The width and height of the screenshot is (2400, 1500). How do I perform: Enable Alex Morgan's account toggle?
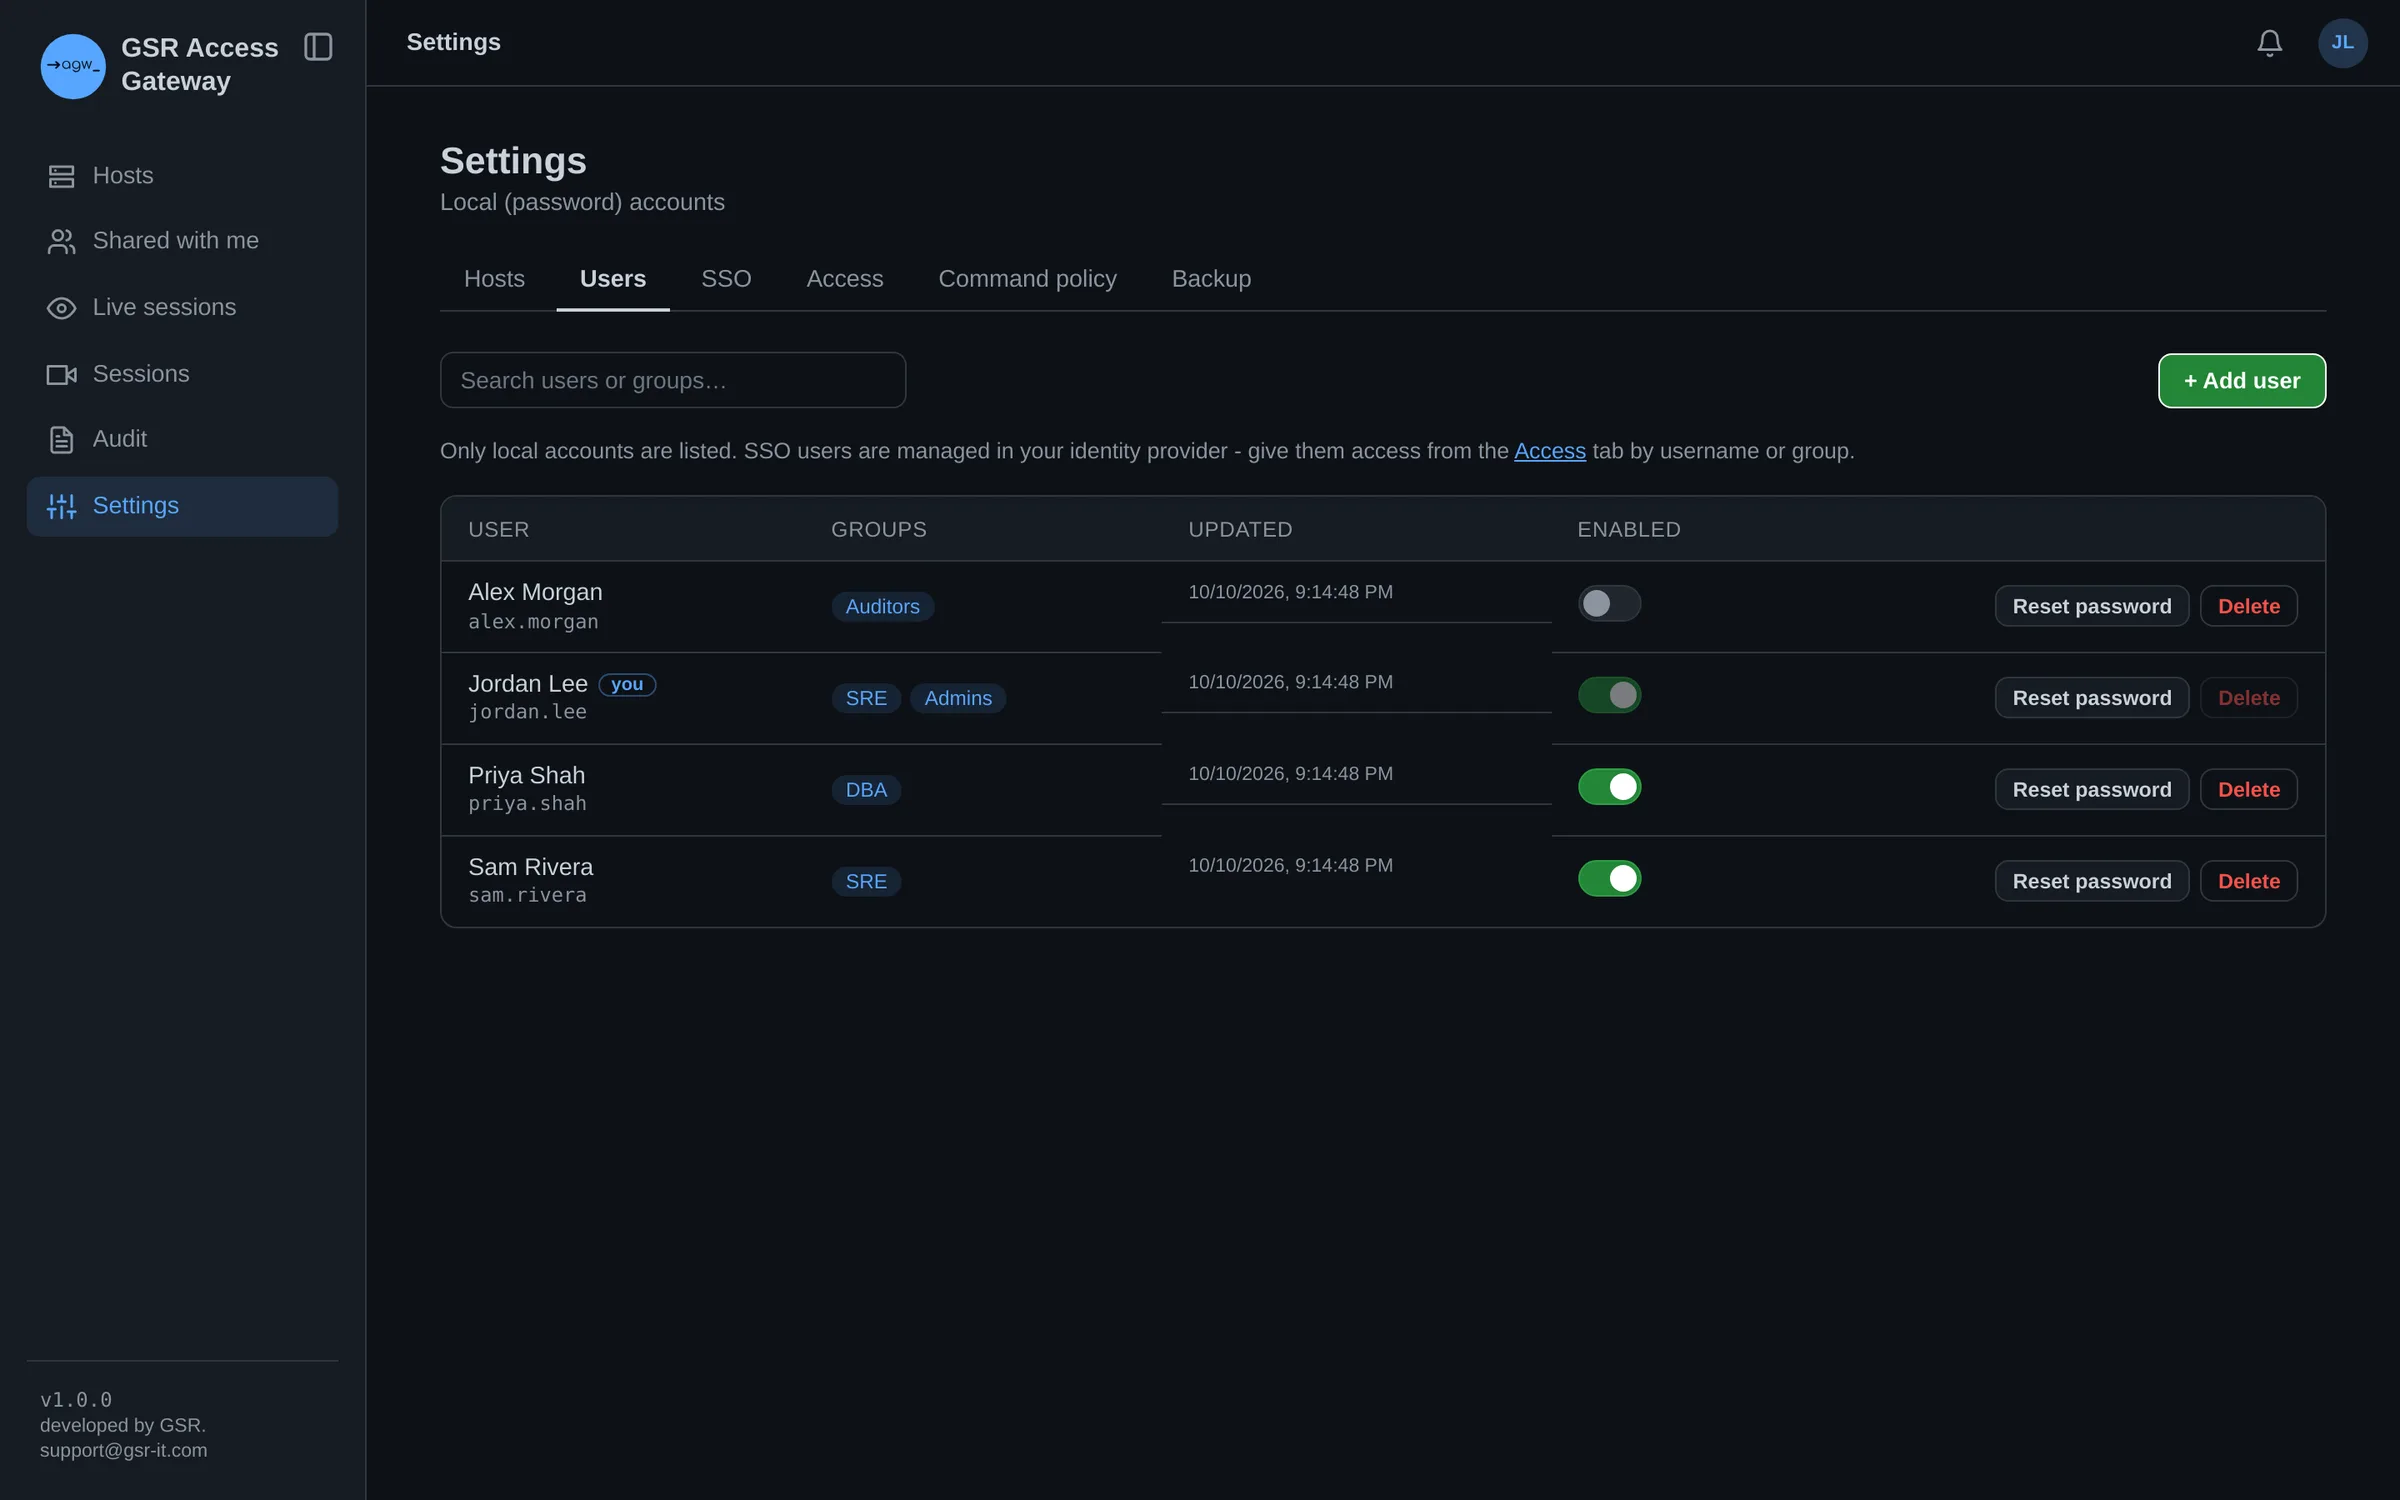(1609, 603)
